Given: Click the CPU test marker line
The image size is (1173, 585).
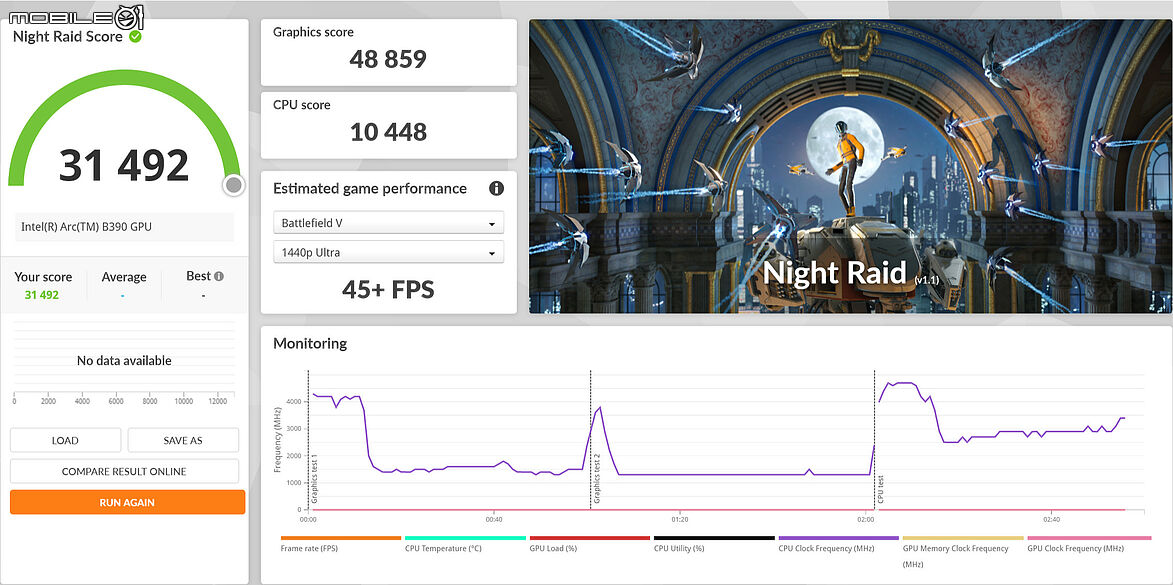Looking at the screenshot, I should click(x=875, y=440).
